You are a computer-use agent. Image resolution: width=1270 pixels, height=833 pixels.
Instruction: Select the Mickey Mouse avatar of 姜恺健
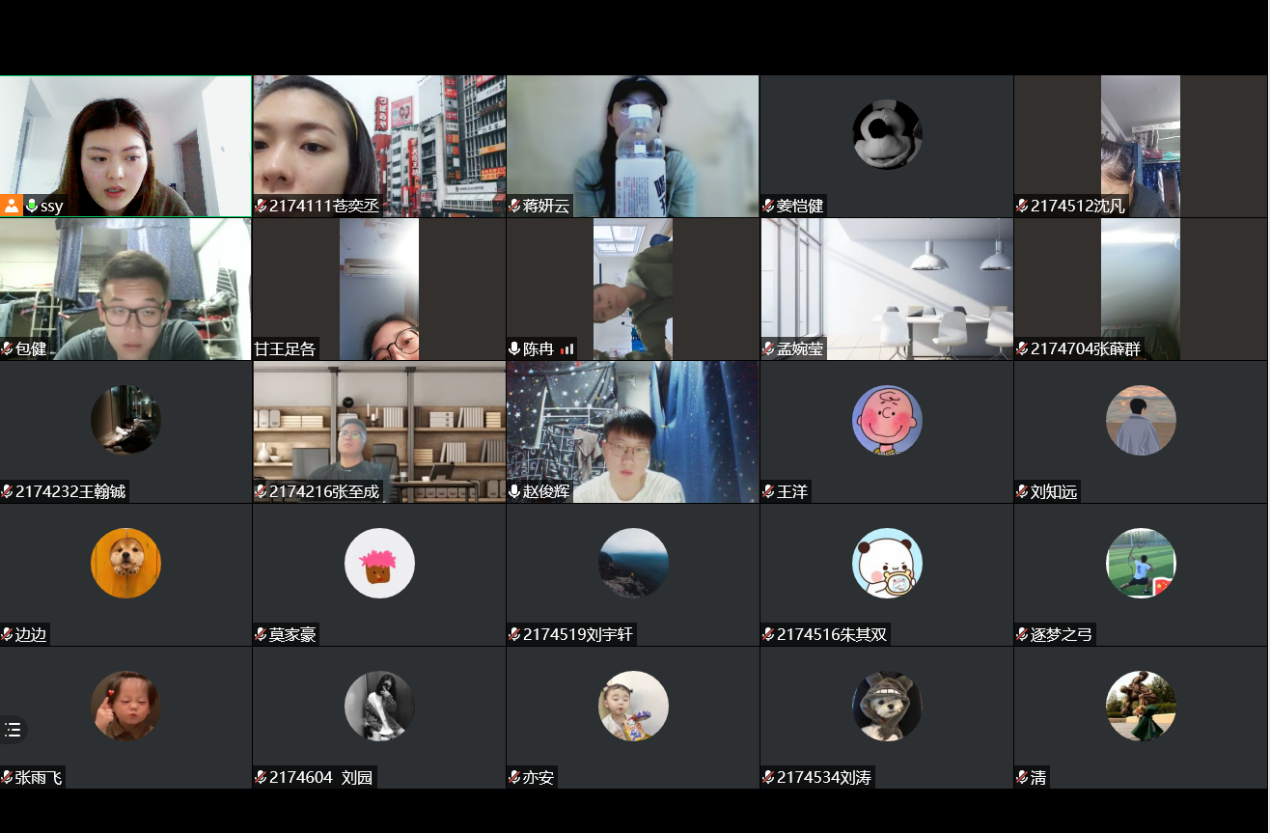pos(887,134)
